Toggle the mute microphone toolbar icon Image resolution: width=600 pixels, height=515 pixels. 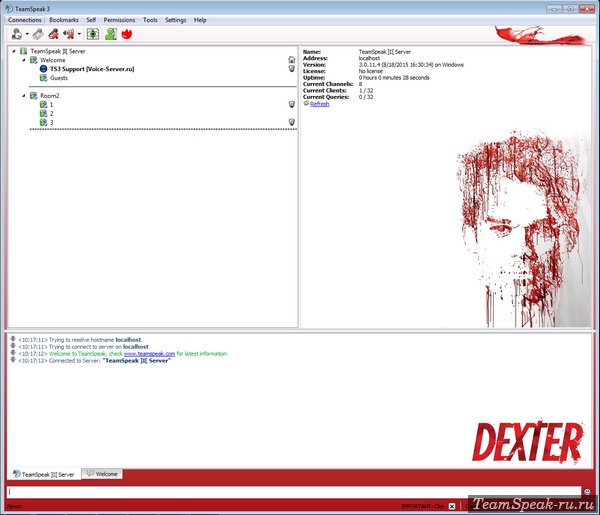(53, 34)
